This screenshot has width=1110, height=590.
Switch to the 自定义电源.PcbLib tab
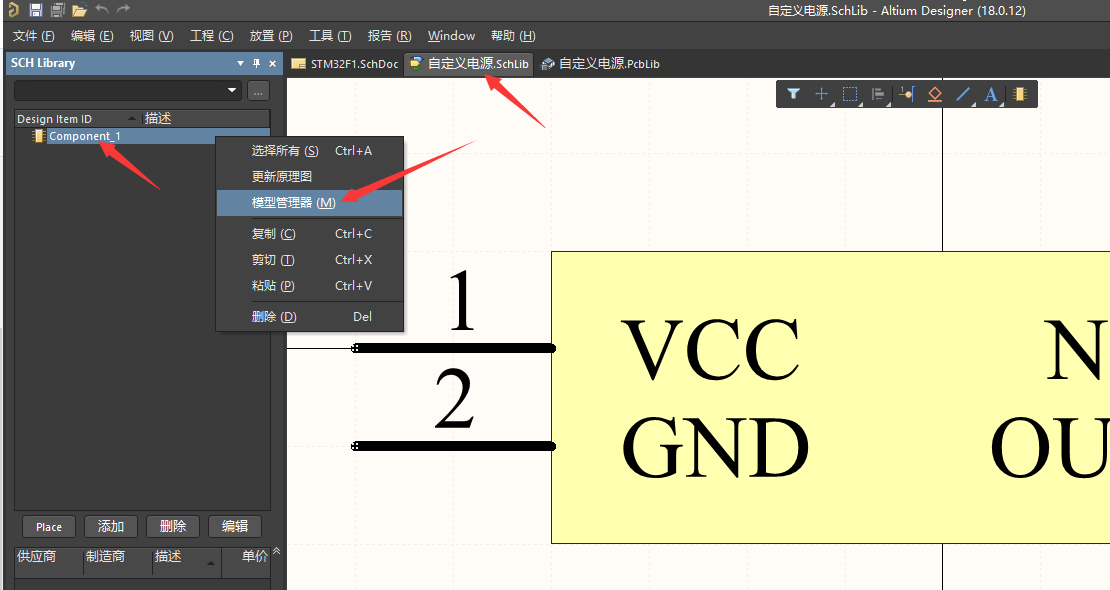tap(600, 64)
